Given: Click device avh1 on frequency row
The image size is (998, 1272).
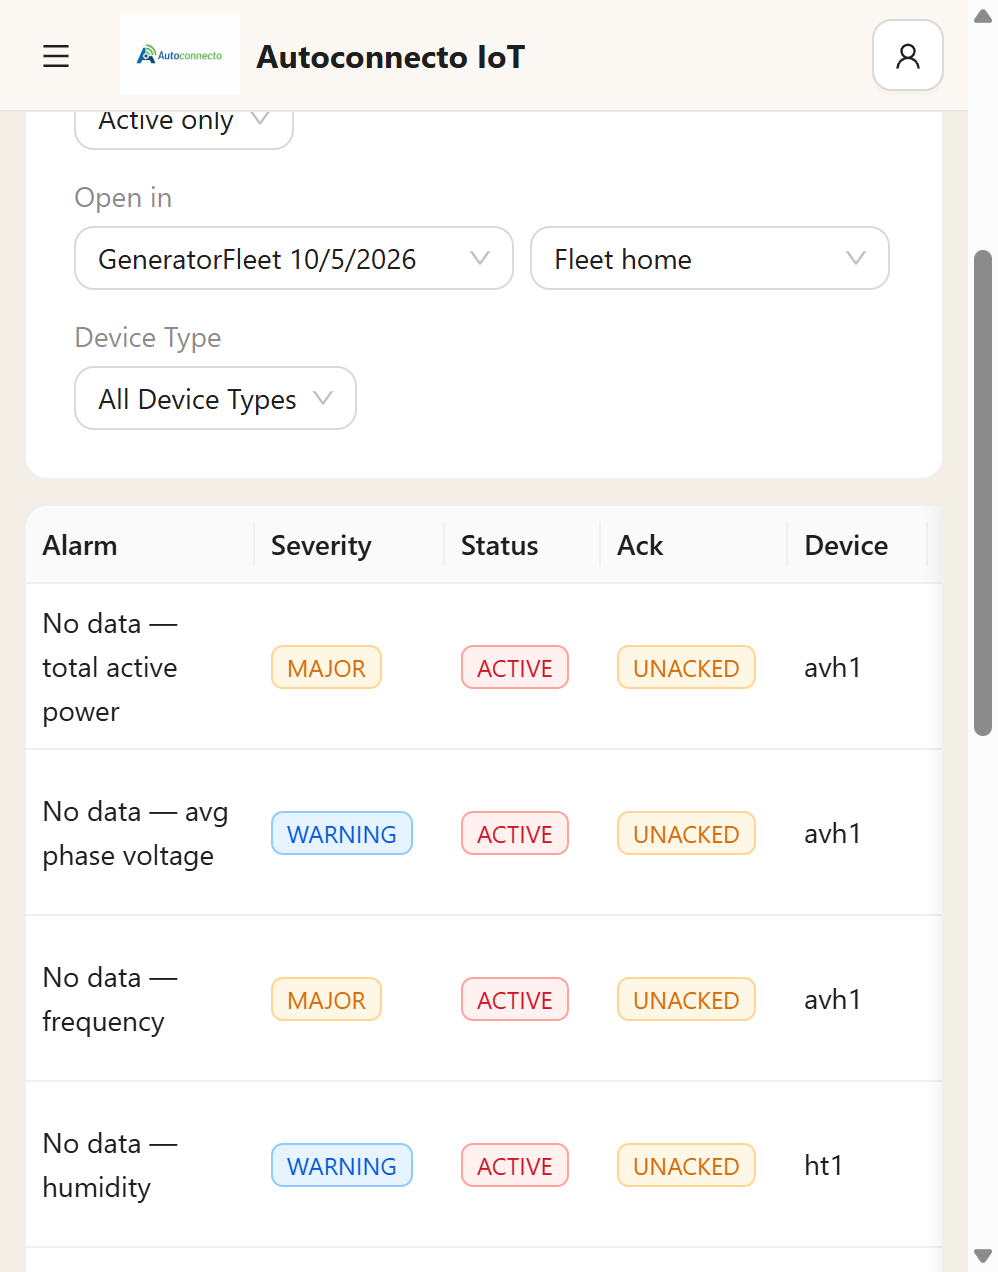Looking at the screenshot, I should [x=832, y=999].
